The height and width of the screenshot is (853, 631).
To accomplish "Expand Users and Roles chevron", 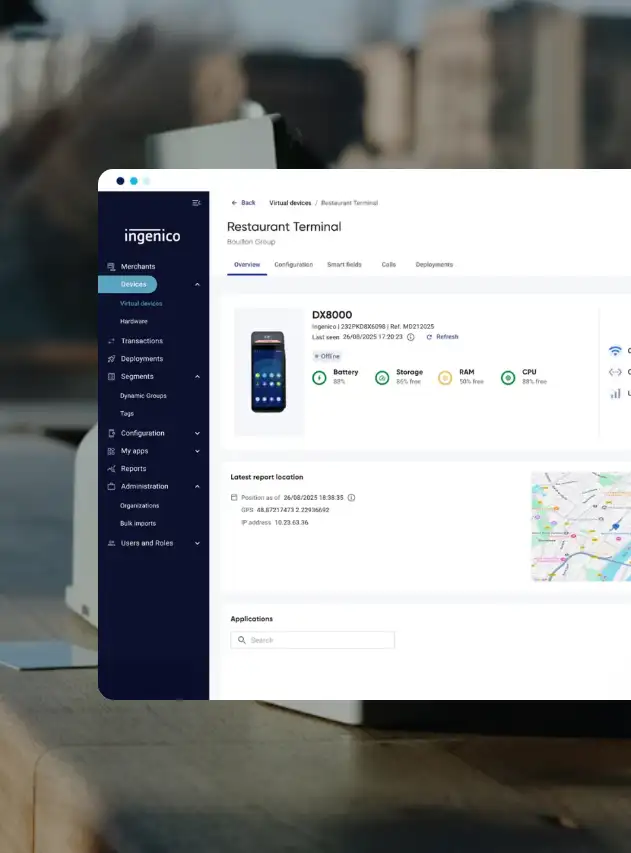I will 197,543.
